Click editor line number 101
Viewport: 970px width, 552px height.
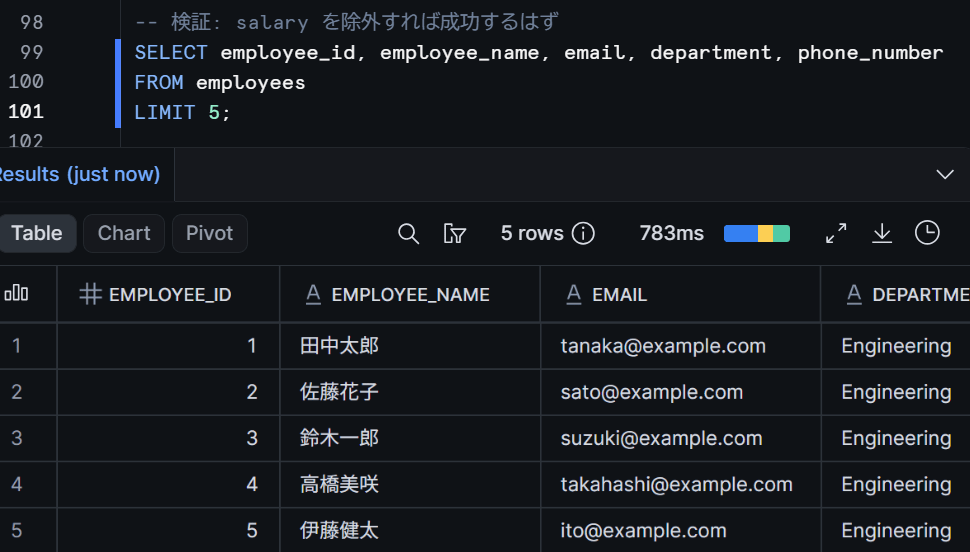coord(26,111)
